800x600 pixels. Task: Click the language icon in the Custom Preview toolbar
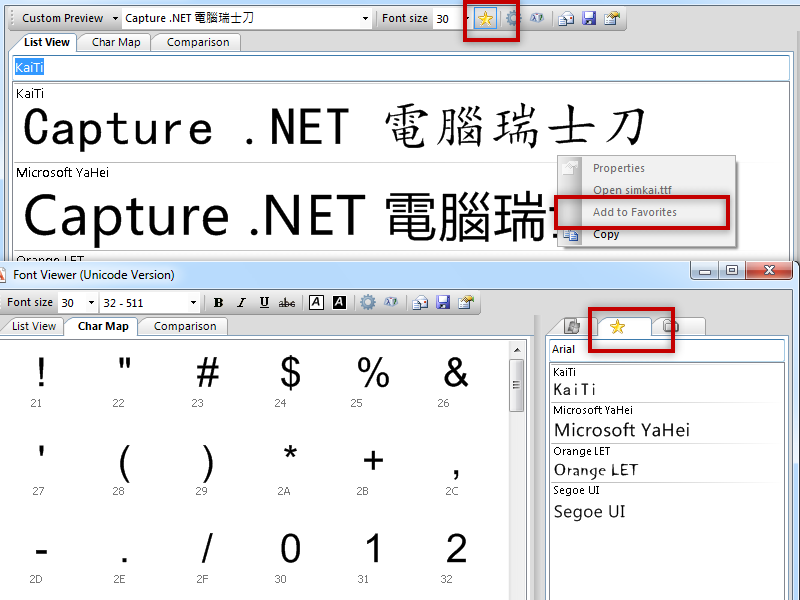click(x=537, y=18)
